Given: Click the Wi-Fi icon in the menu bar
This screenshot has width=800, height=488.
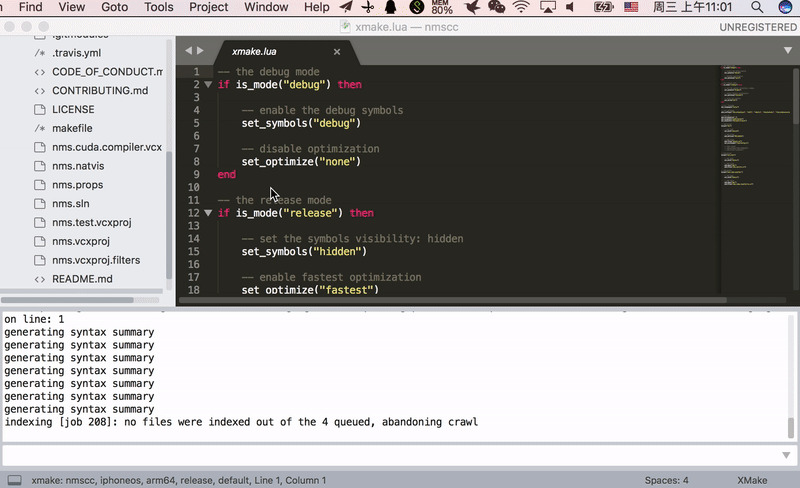Looking at the screenshot, I should [x=521, y=7].
